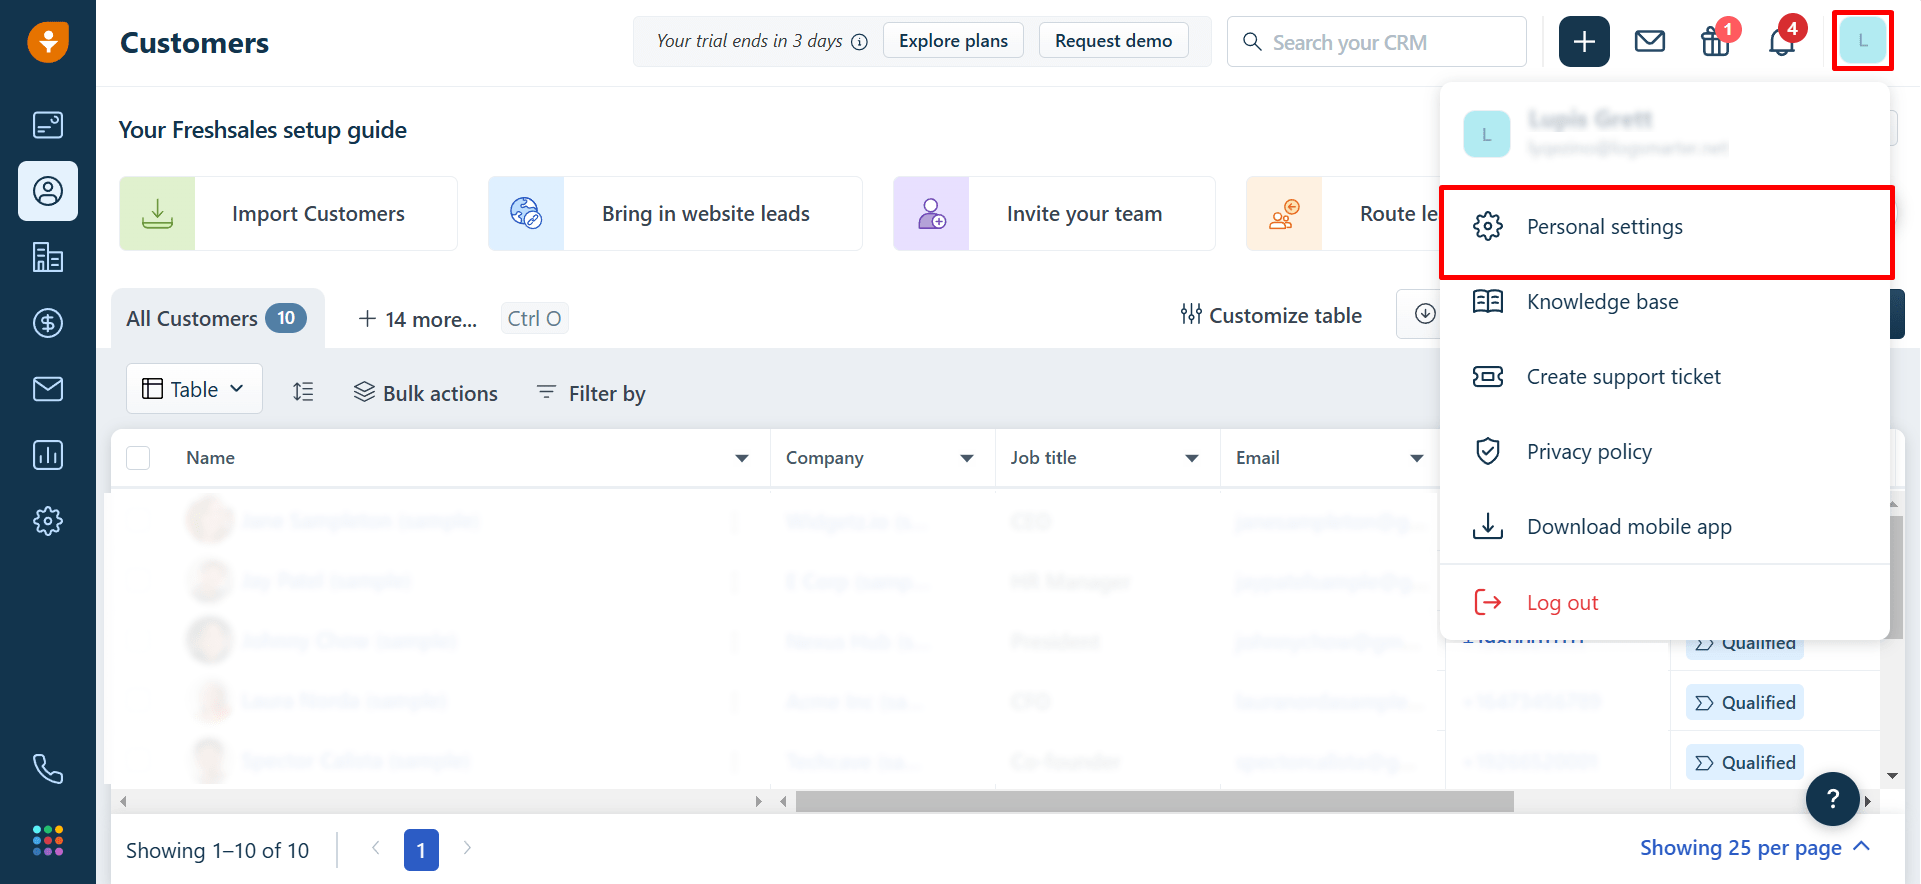Select Log out menu item

pos(1665,602)
